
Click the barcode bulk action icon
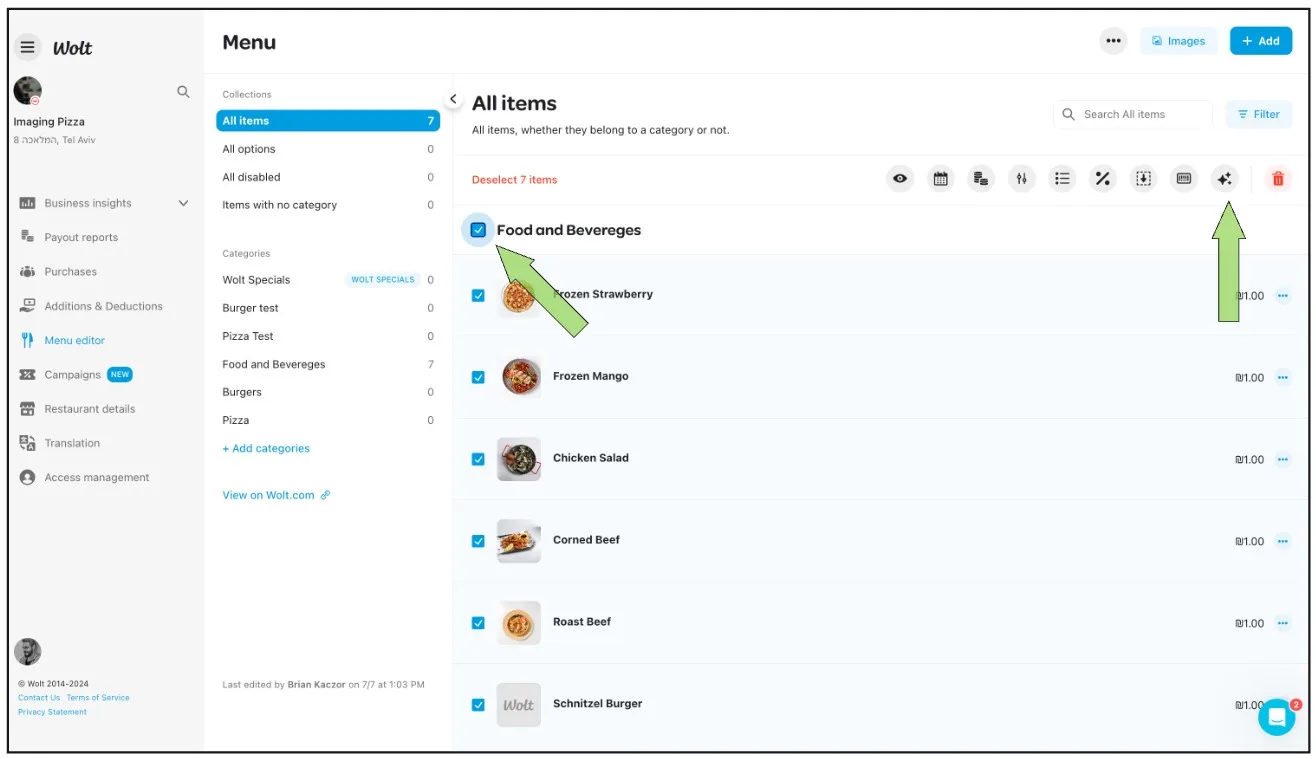coord(1183,179)
